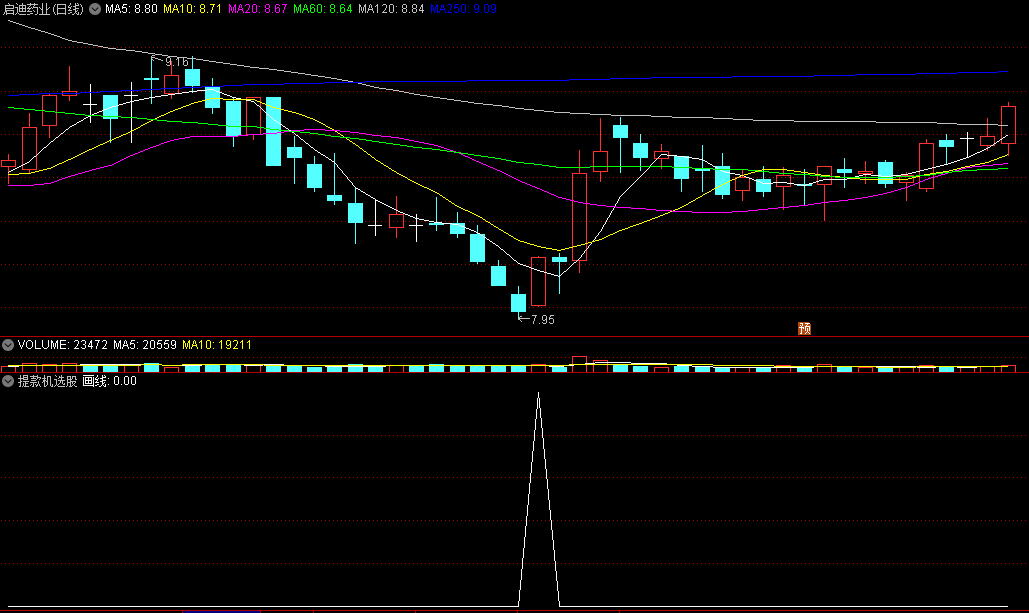The height and width of the screenshot is (613, 1029).
Task: Click the green MA60: 8.64 label
Action: tap(322, 9)
